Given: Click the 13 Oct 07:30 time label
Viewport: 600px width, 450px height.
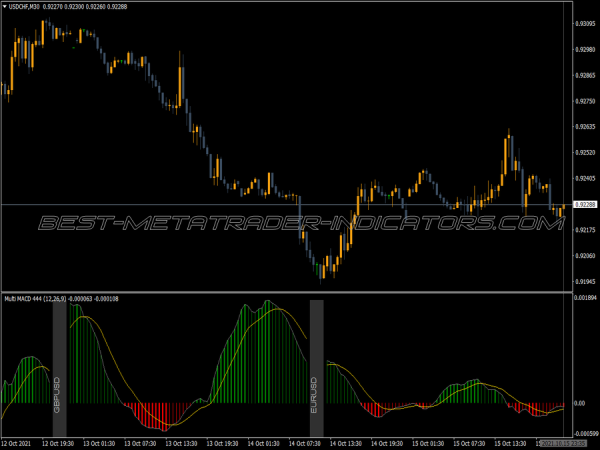Looking at the screenshot, I should 140,443.
